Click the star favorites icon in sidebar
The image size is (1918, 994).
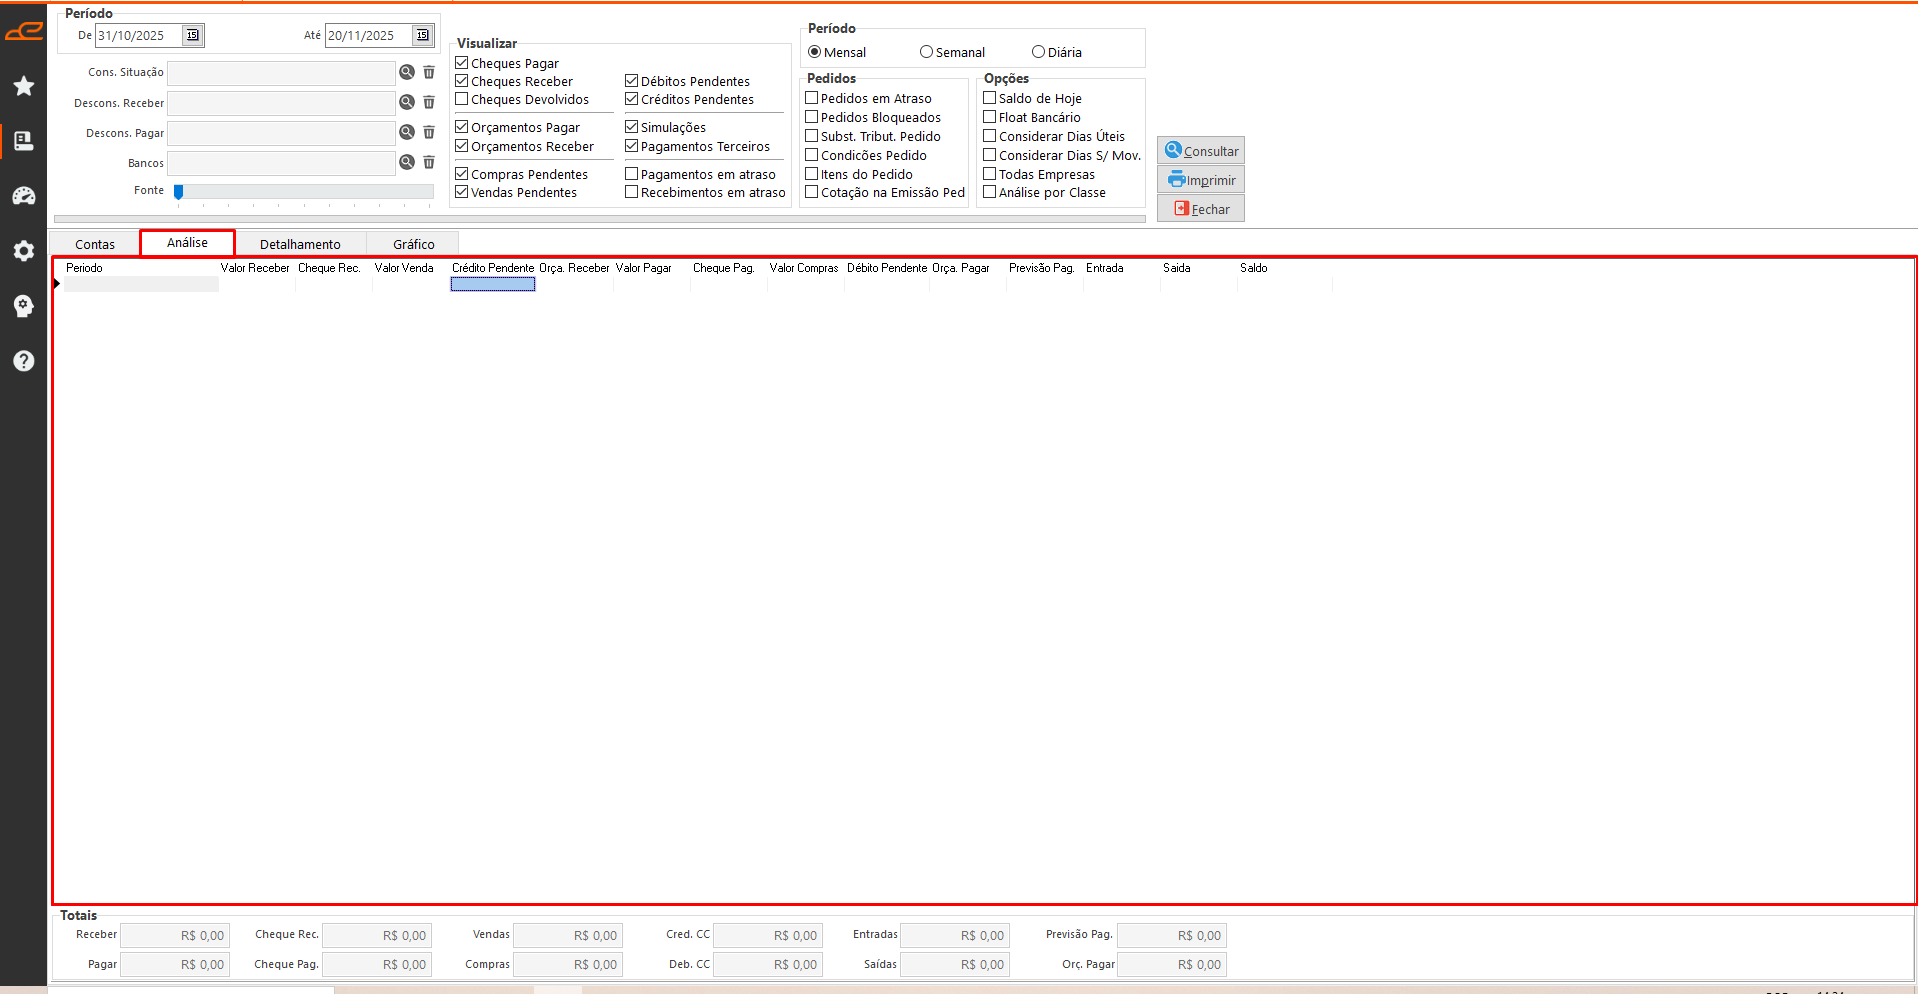click(24, 86)
